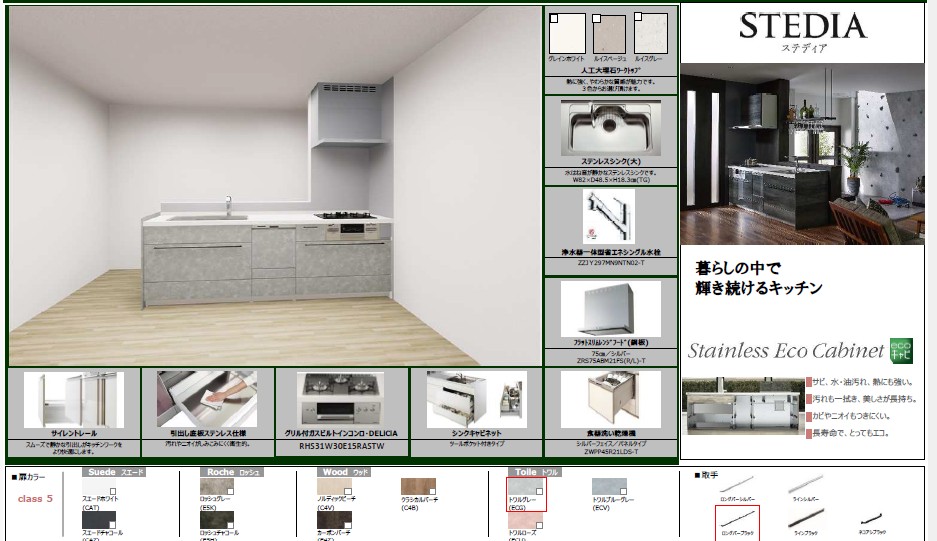Click the STEDIA brand title
Screen dimensions: 937x541
click(802, 26)
